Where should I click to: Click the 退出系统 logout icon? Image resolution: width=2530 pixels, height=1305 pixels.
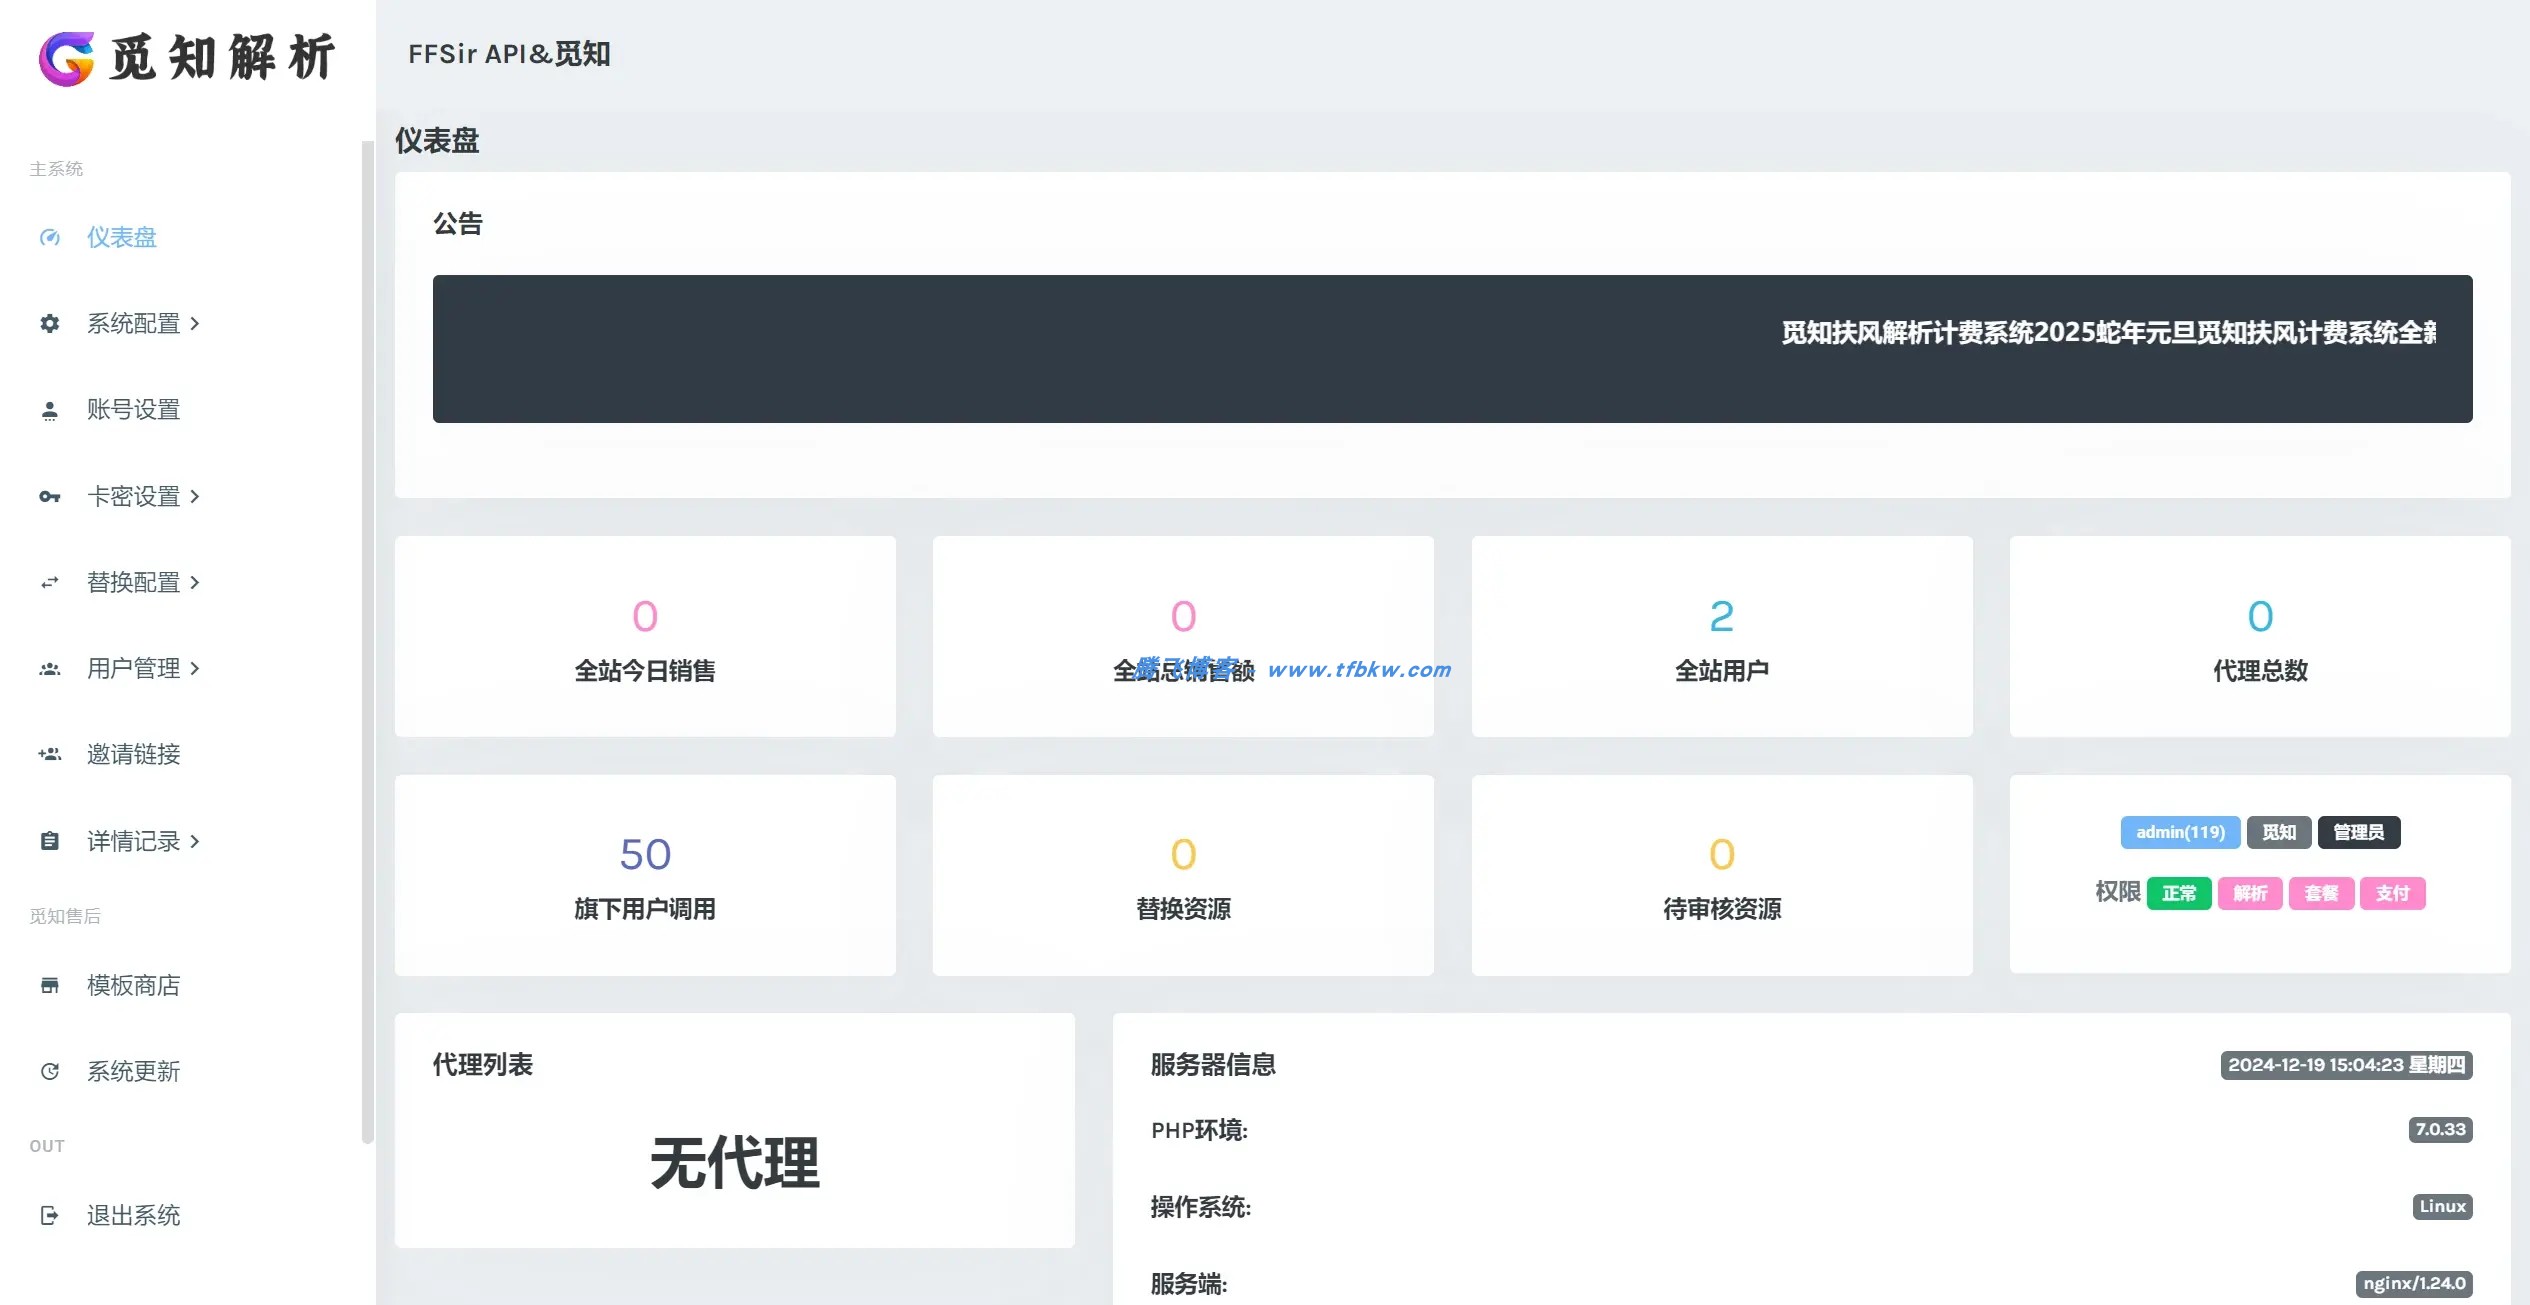[x=50, y=1215]
